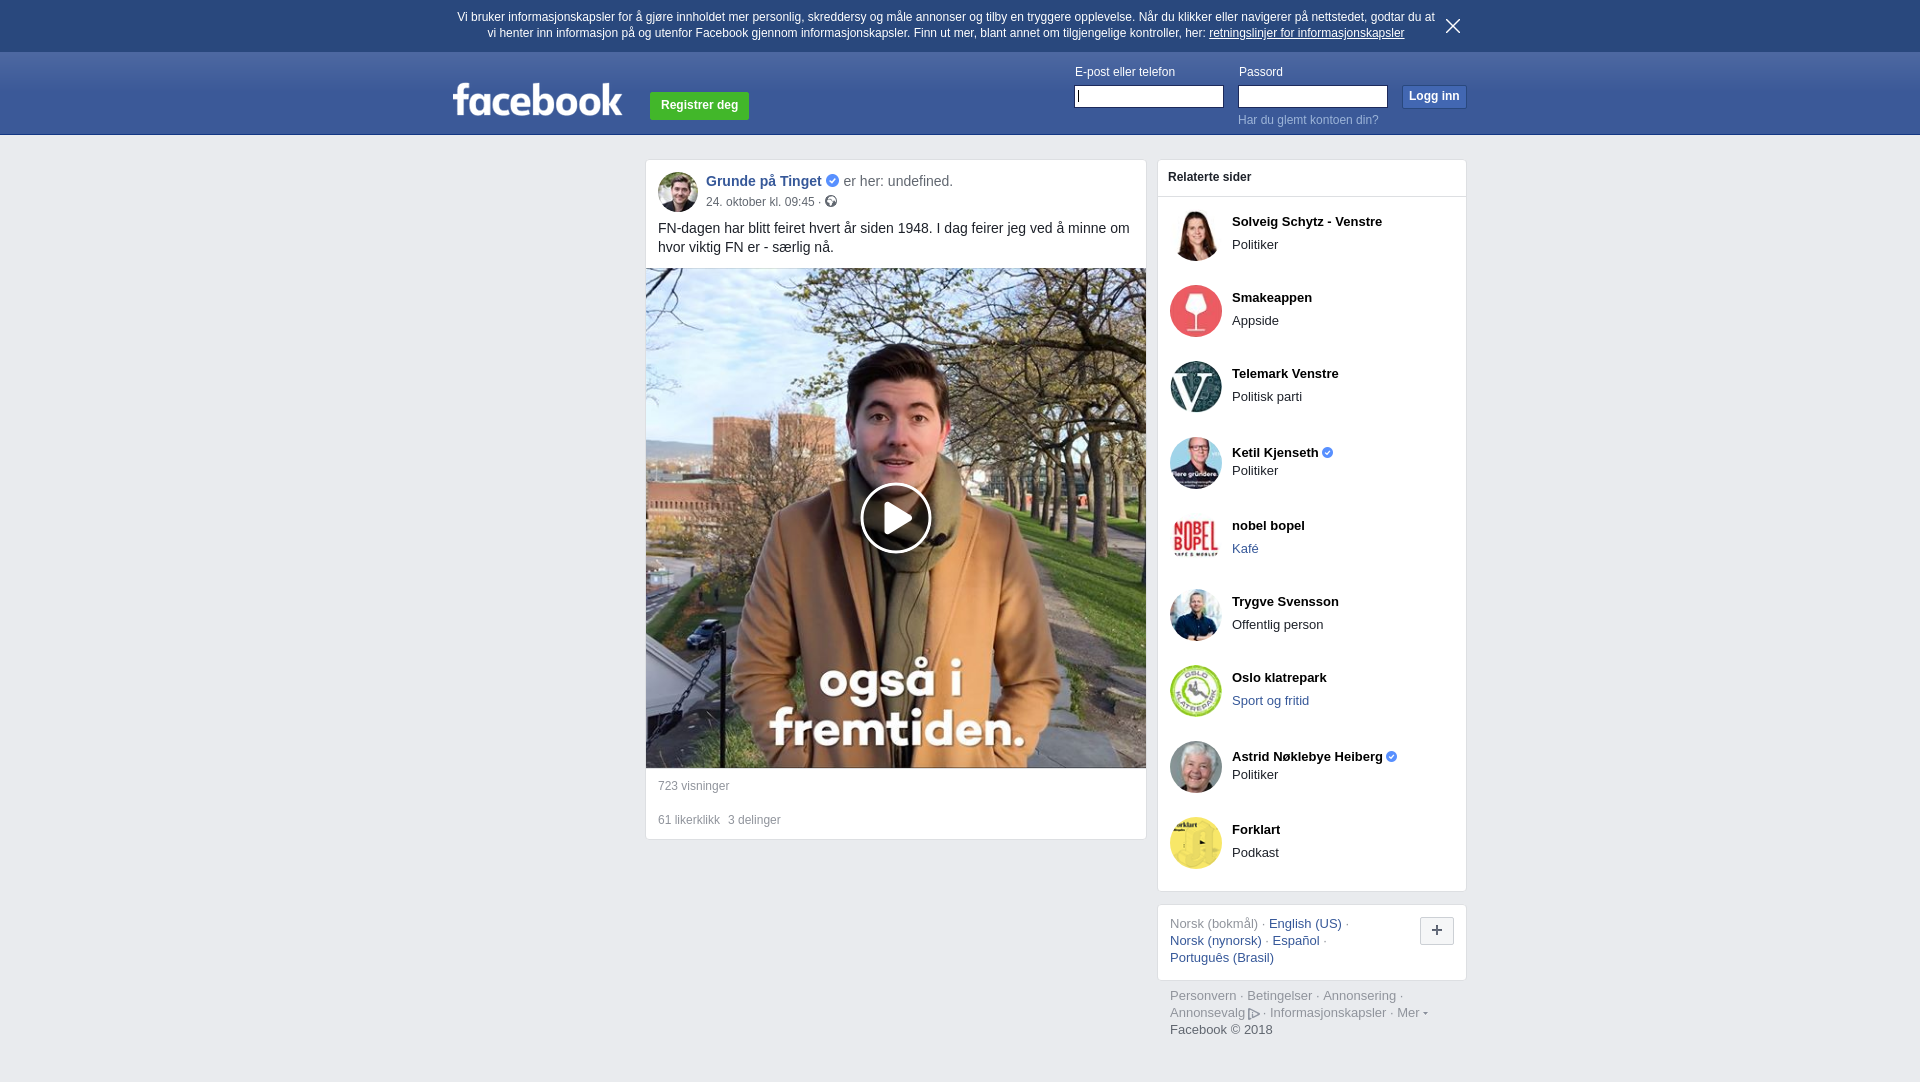Open the 61 likerklikk count
The image size is (1920, 1082).
pos(689,820)
